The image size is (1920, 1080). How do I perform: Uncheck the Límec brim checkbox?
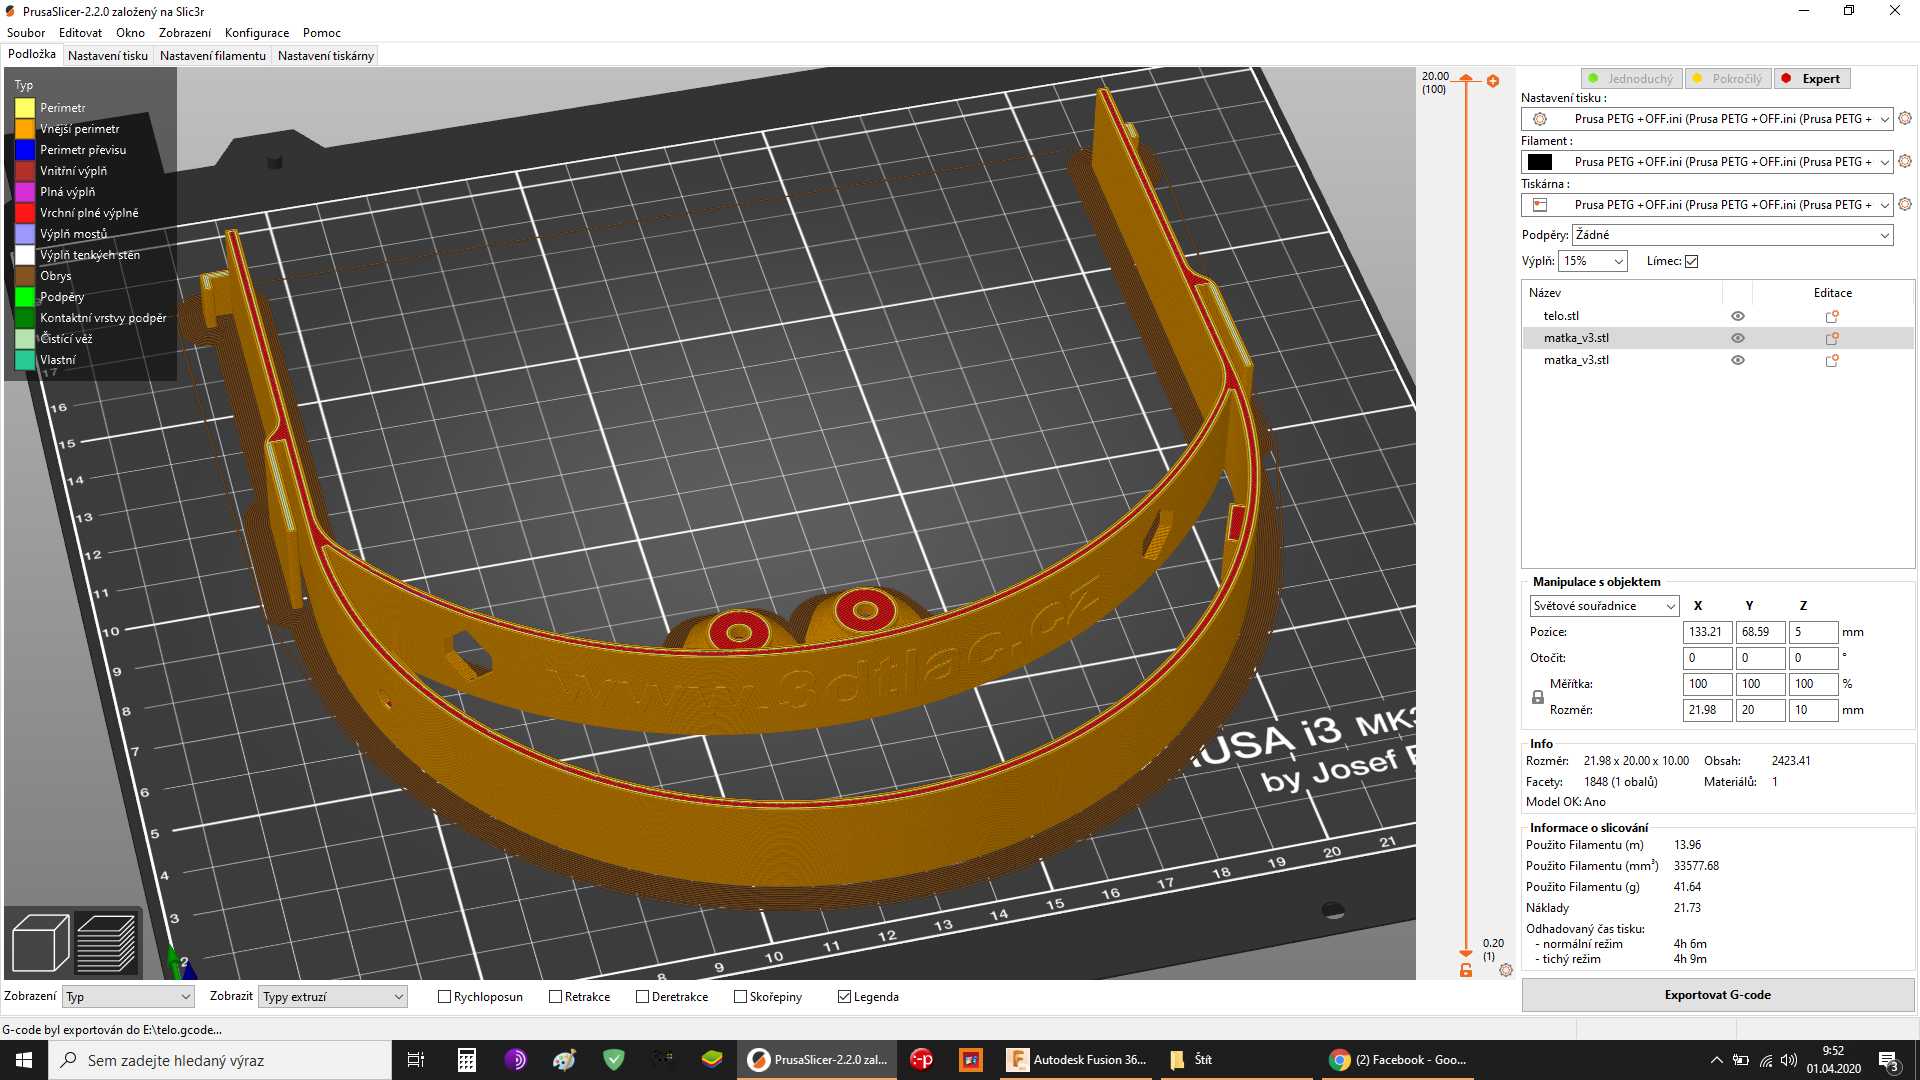tap(1692, 261)
